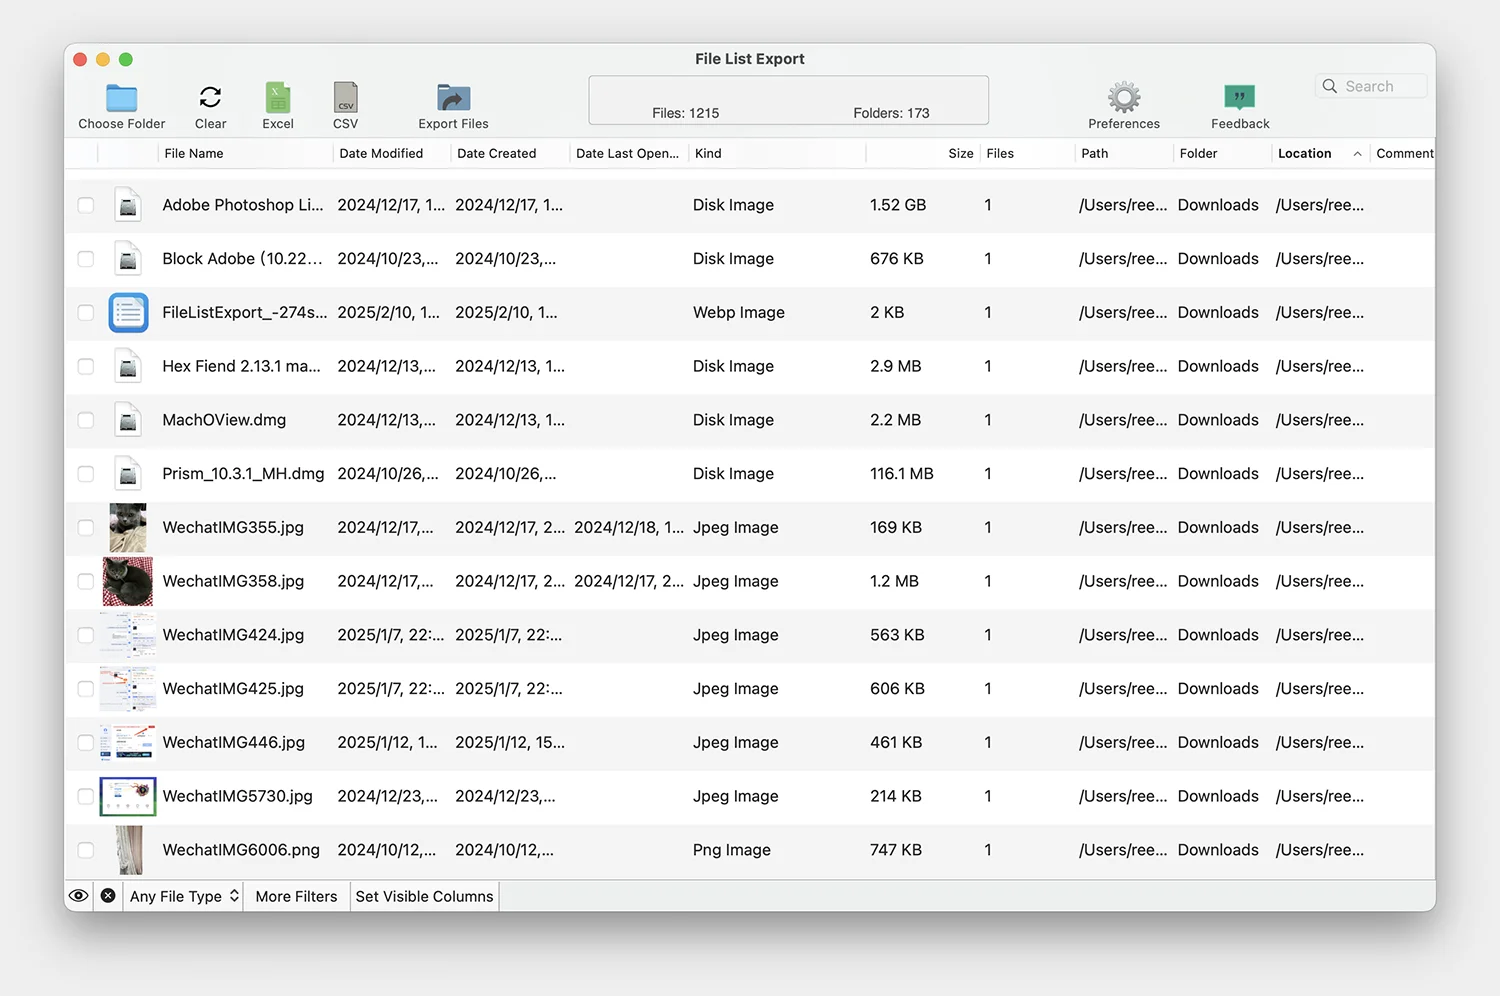Sort by the Date Modified column header

click(381, 154)
